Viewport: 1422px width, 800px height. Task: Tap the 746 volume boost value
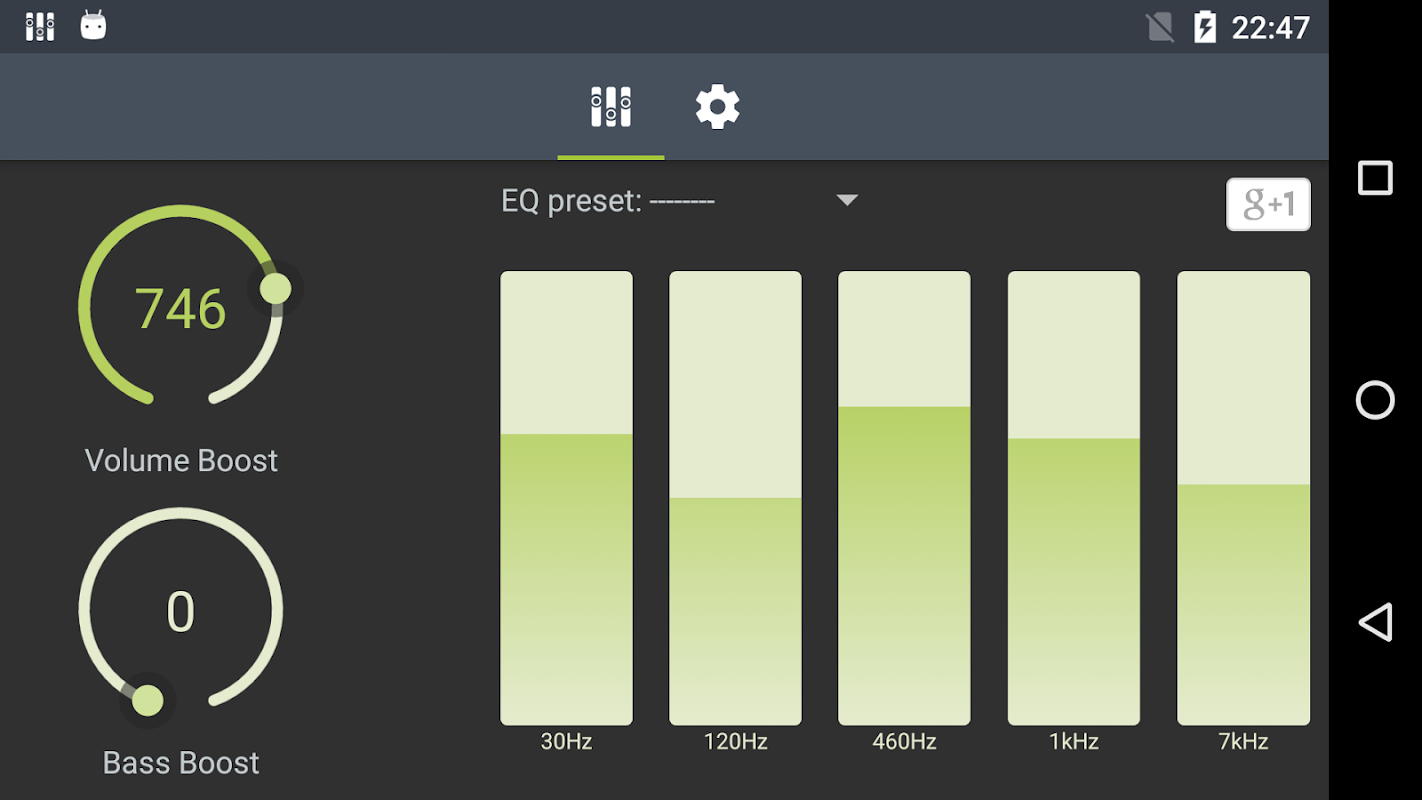pos(181,309)
